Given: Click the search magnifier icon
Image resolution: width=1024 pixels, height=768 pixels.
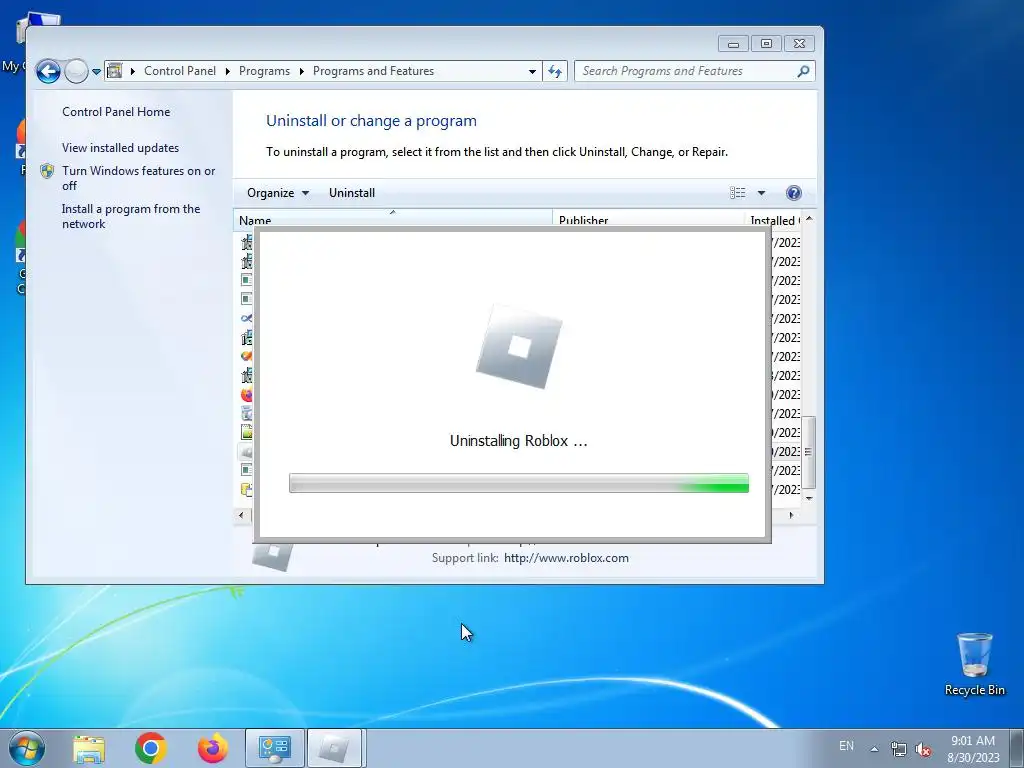Looking at the screenshot, I should point(803,71).
